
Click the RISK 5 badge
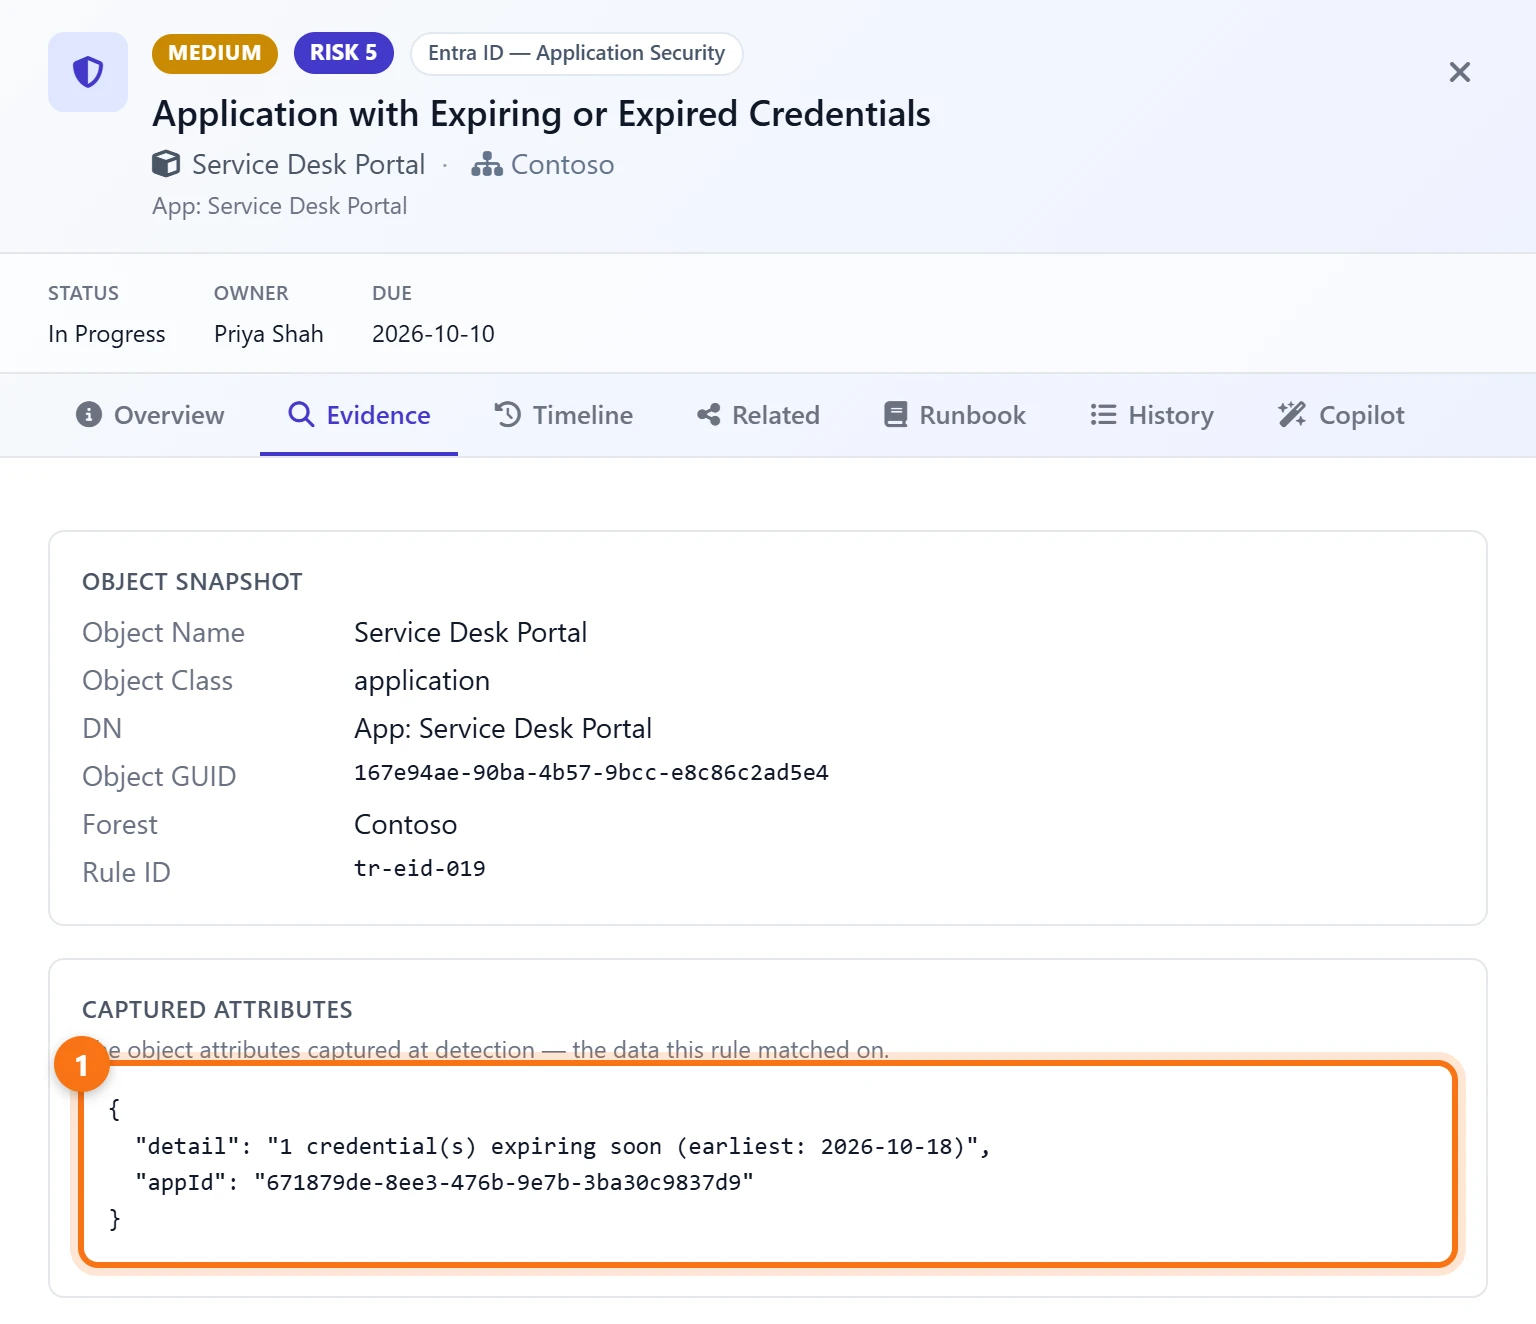point(344,53)
